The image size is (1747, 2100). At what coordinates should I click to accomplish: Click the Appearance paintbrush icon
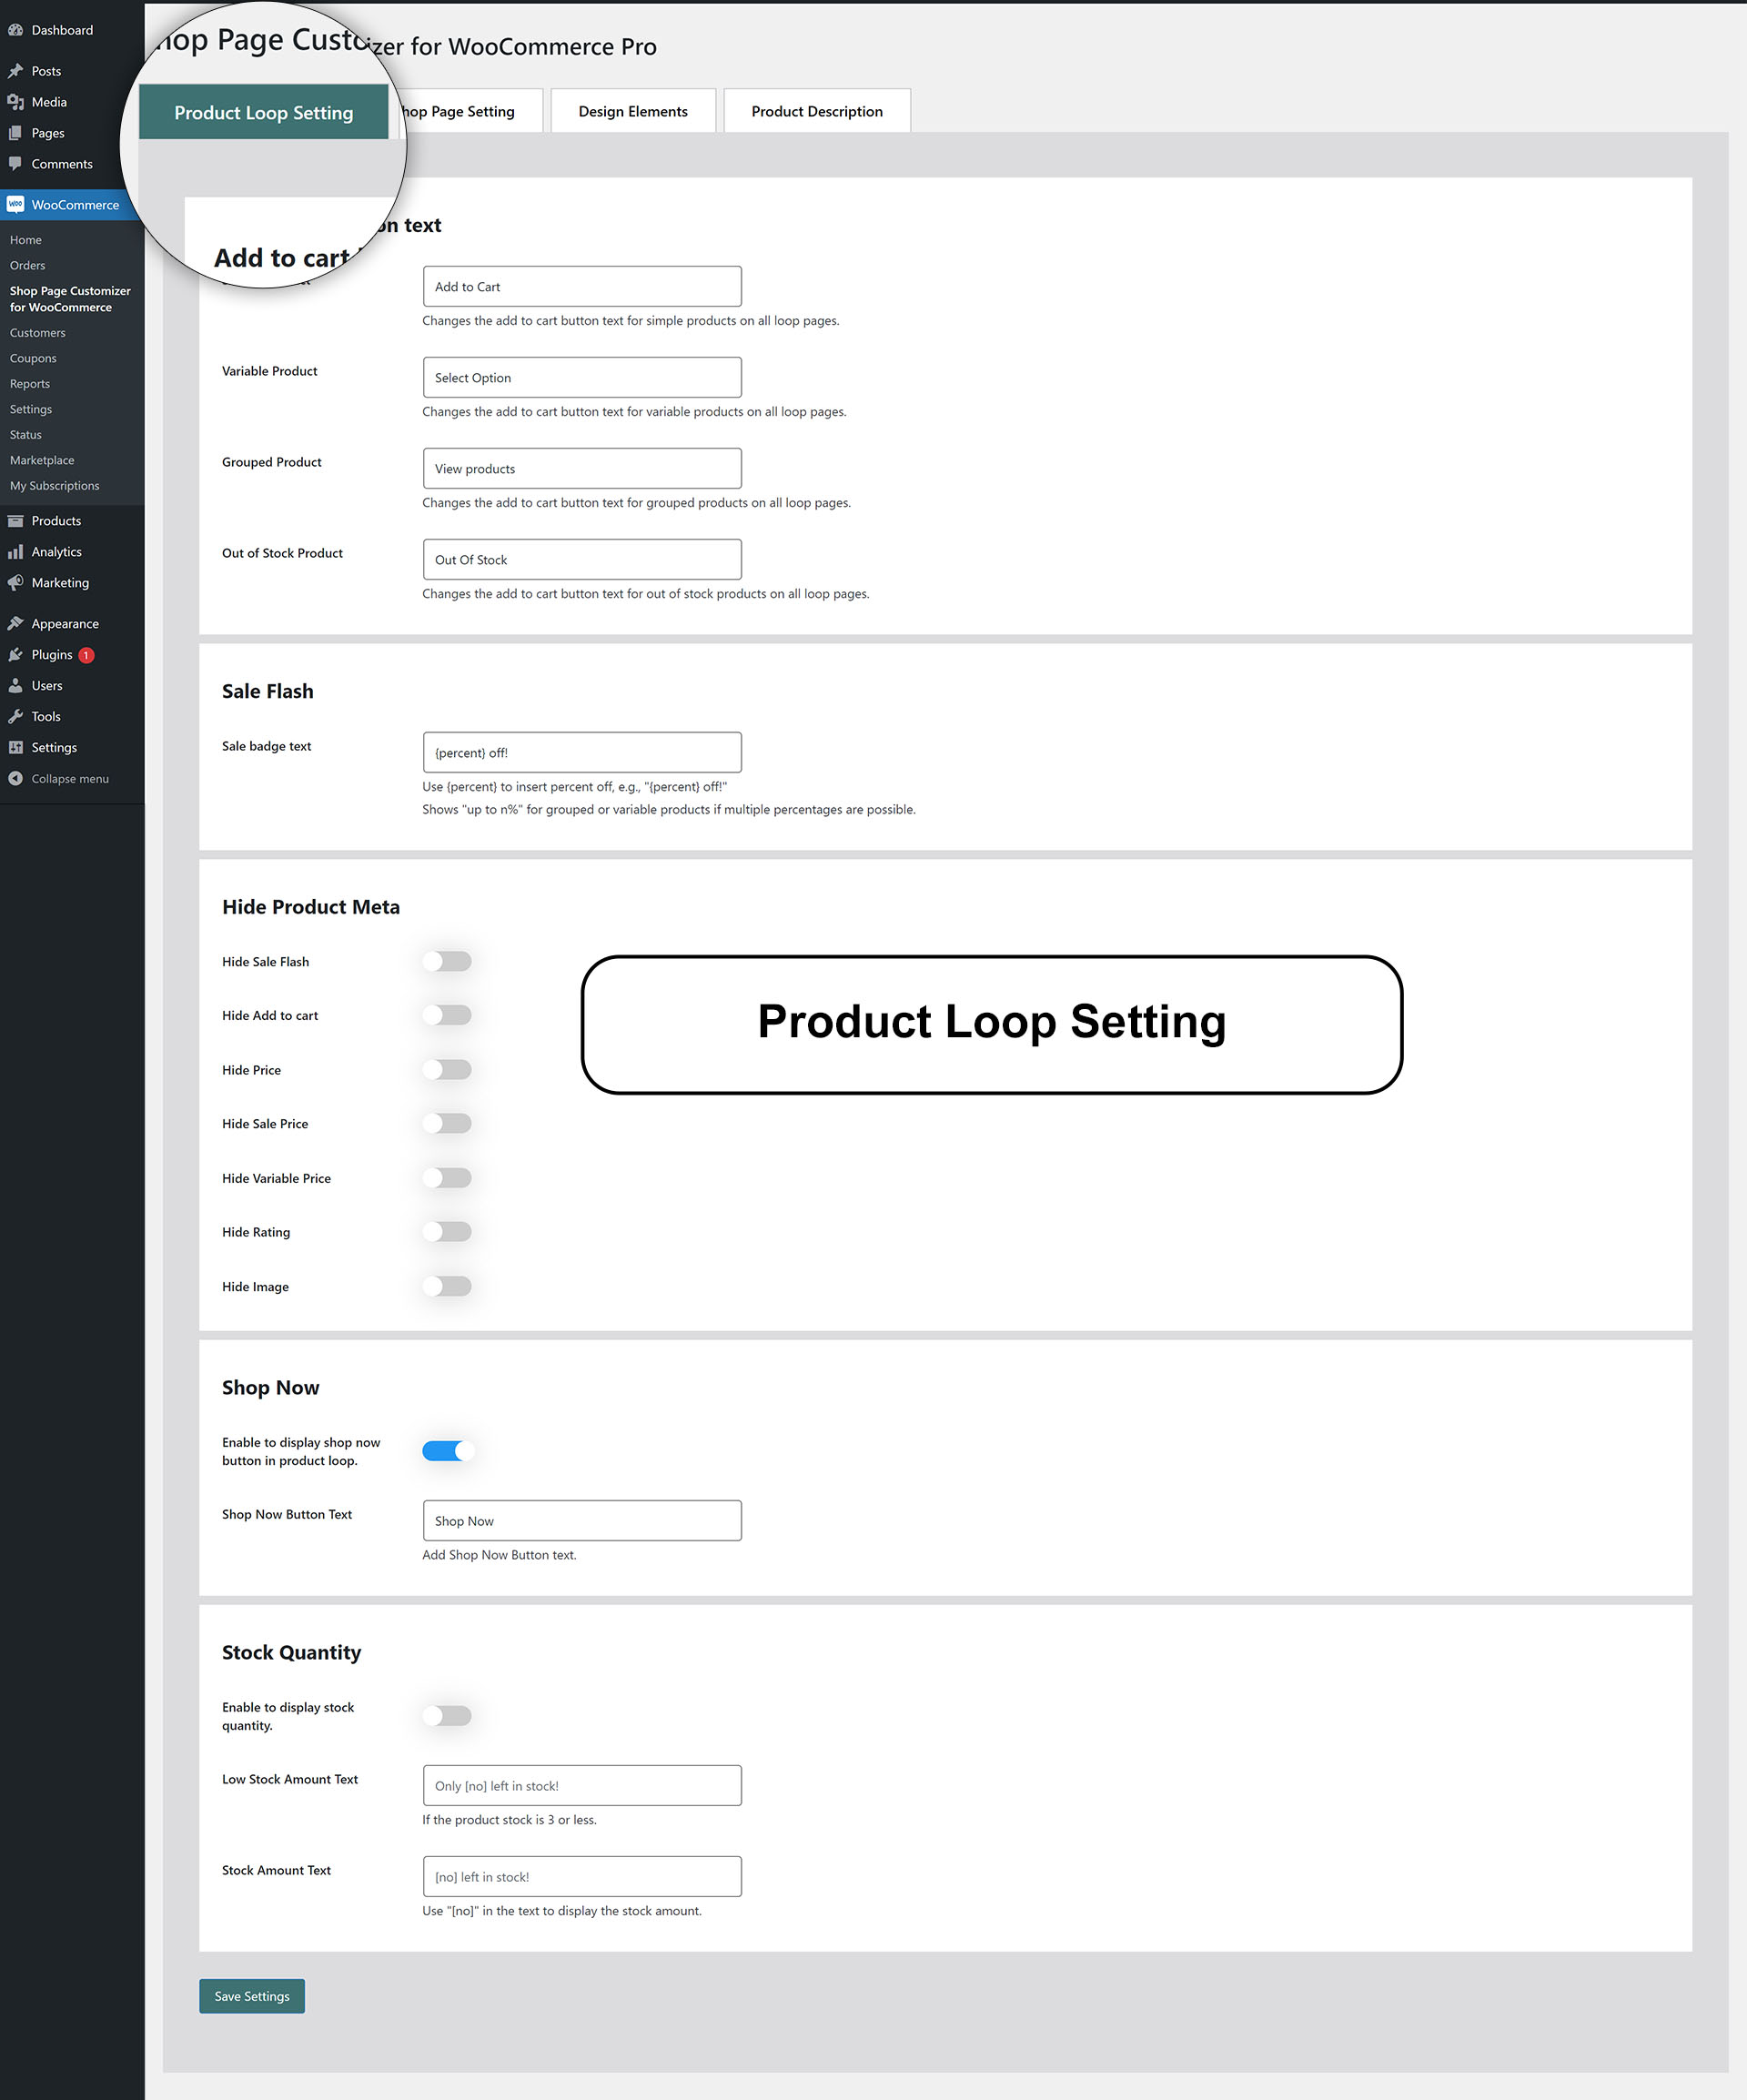click(16, 624)
